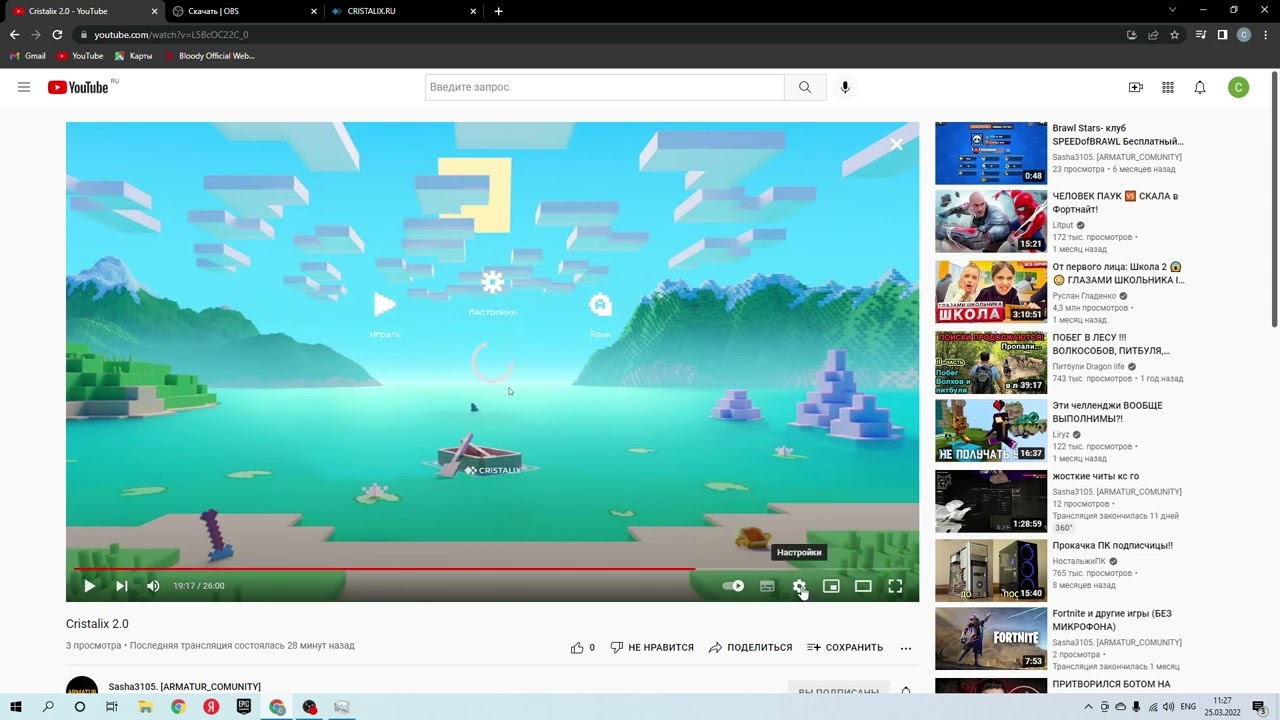Reload the current page
Image resolution: width=1280 pixels, height=720 pixels.
pos(57,34)
